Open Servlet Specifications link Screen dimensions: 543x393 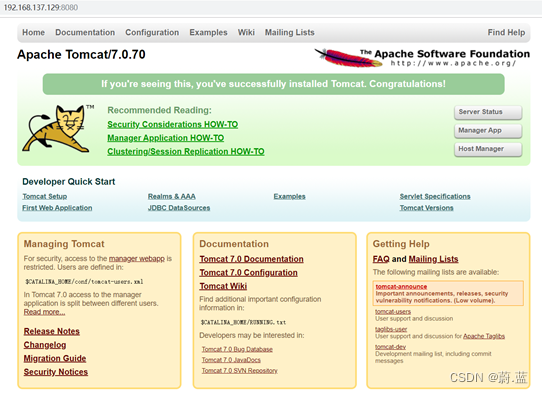tap(435, 196)
